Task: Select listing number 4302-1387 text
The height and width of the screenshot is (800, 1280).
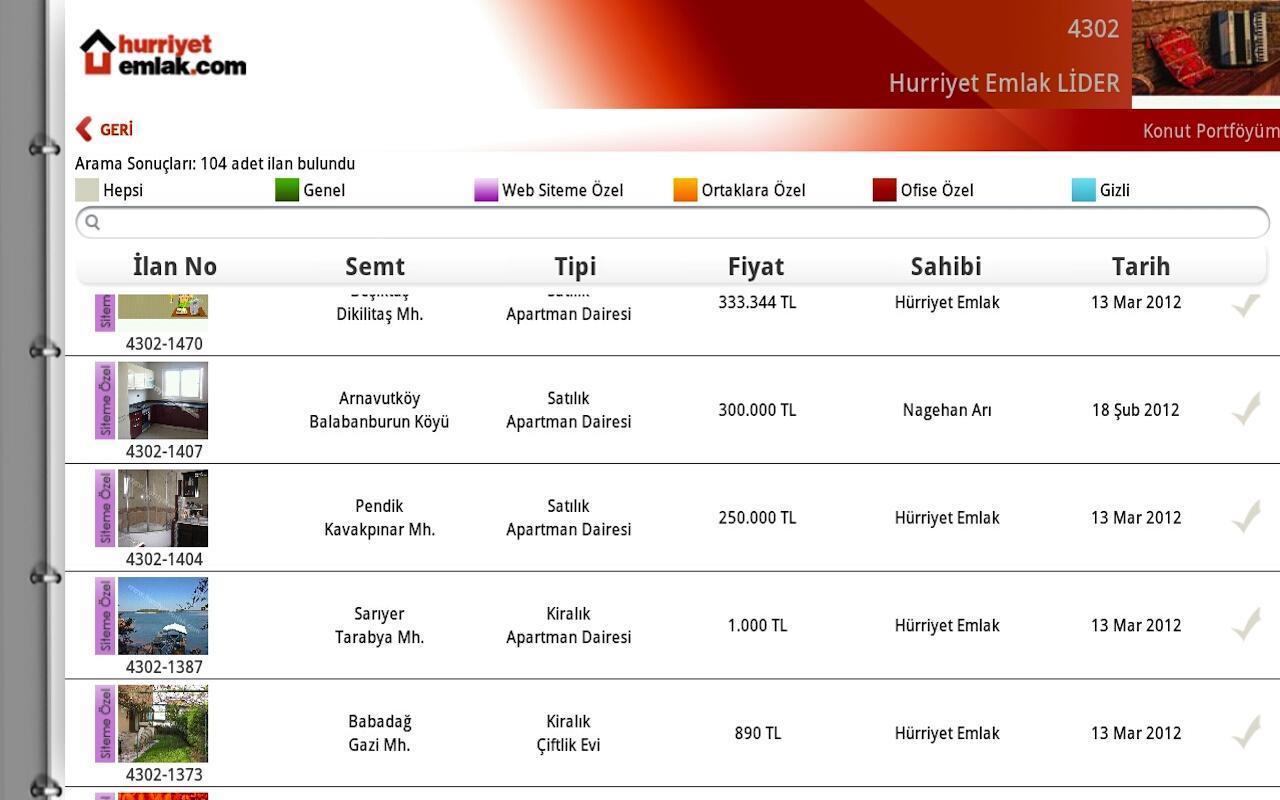Action: tap(164, 667)
